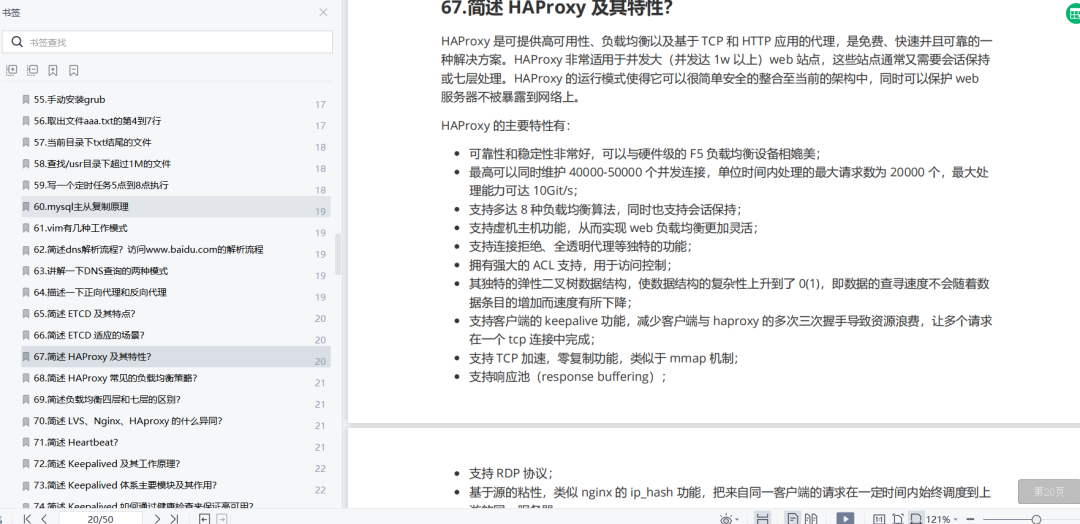Viewport: 1080px width, 524px height.
Task: Go to previous page arrow
Action: point(44,518)
